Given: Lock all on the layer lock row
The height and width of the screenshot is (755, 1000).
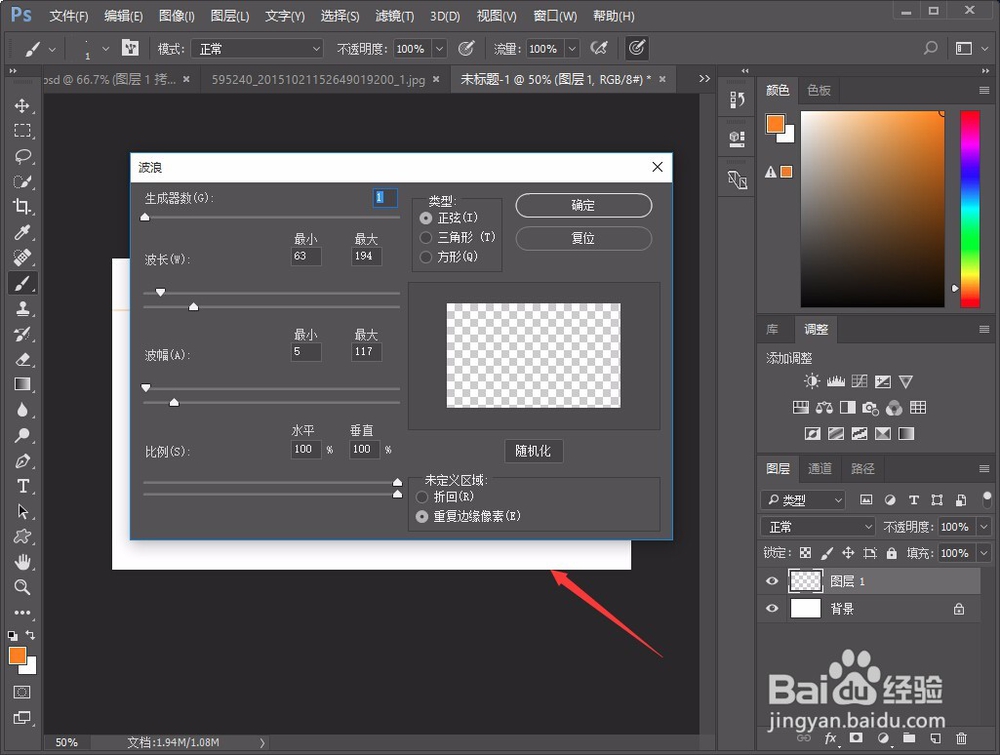Looking at the screenshot, I should tap(892, 553).
